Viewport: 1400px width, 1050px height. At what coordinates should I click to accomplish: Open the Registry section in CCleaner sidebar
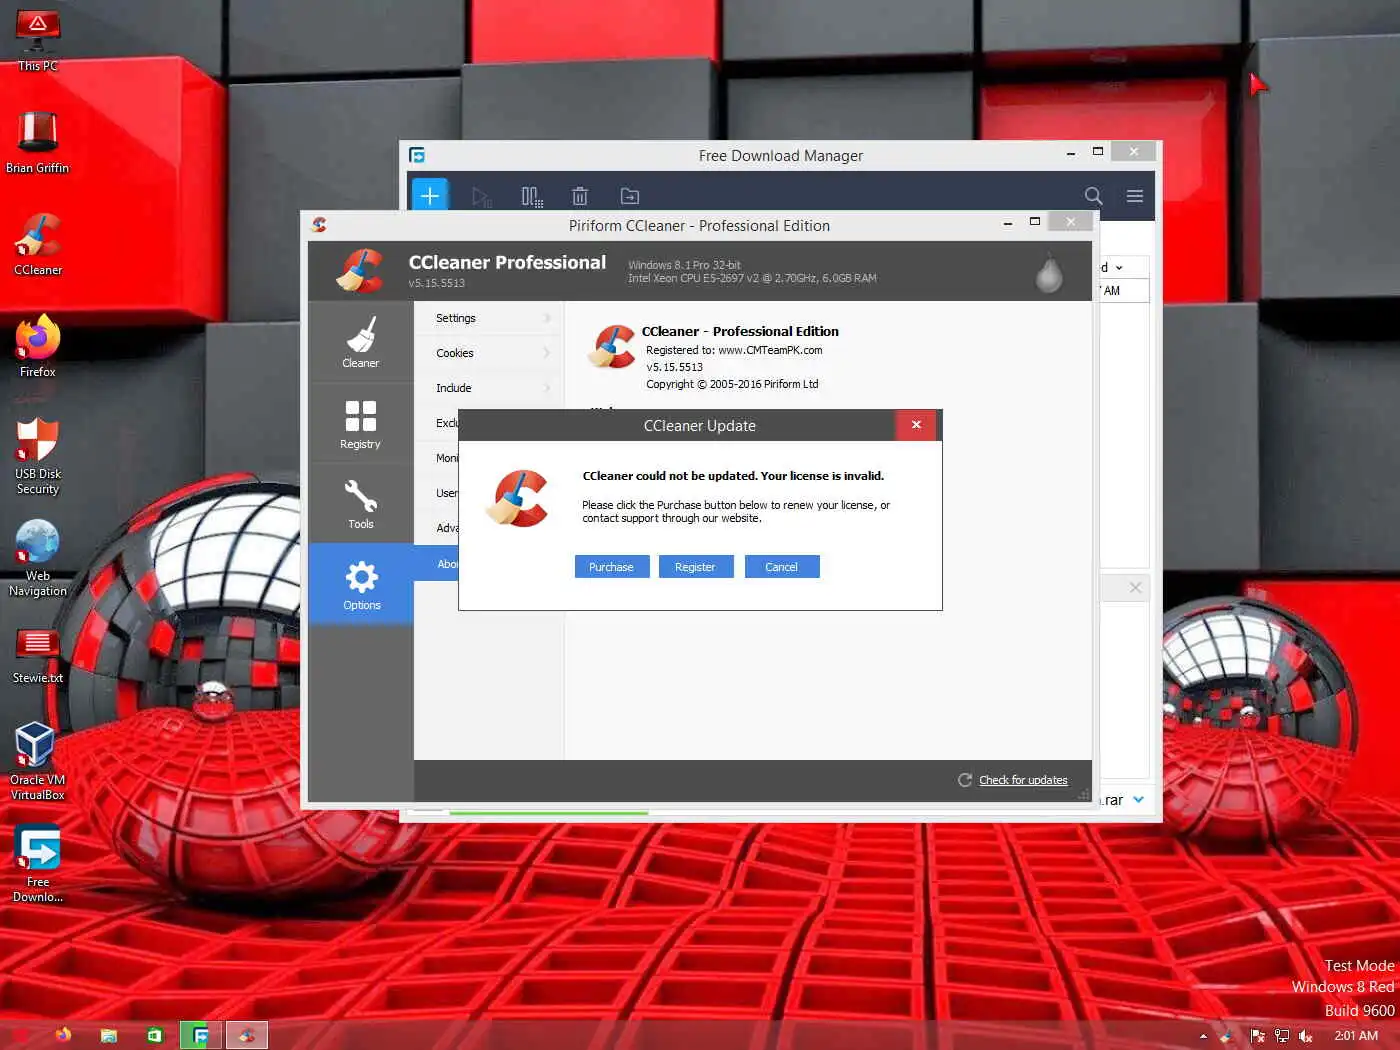click(x=361, y=424)
